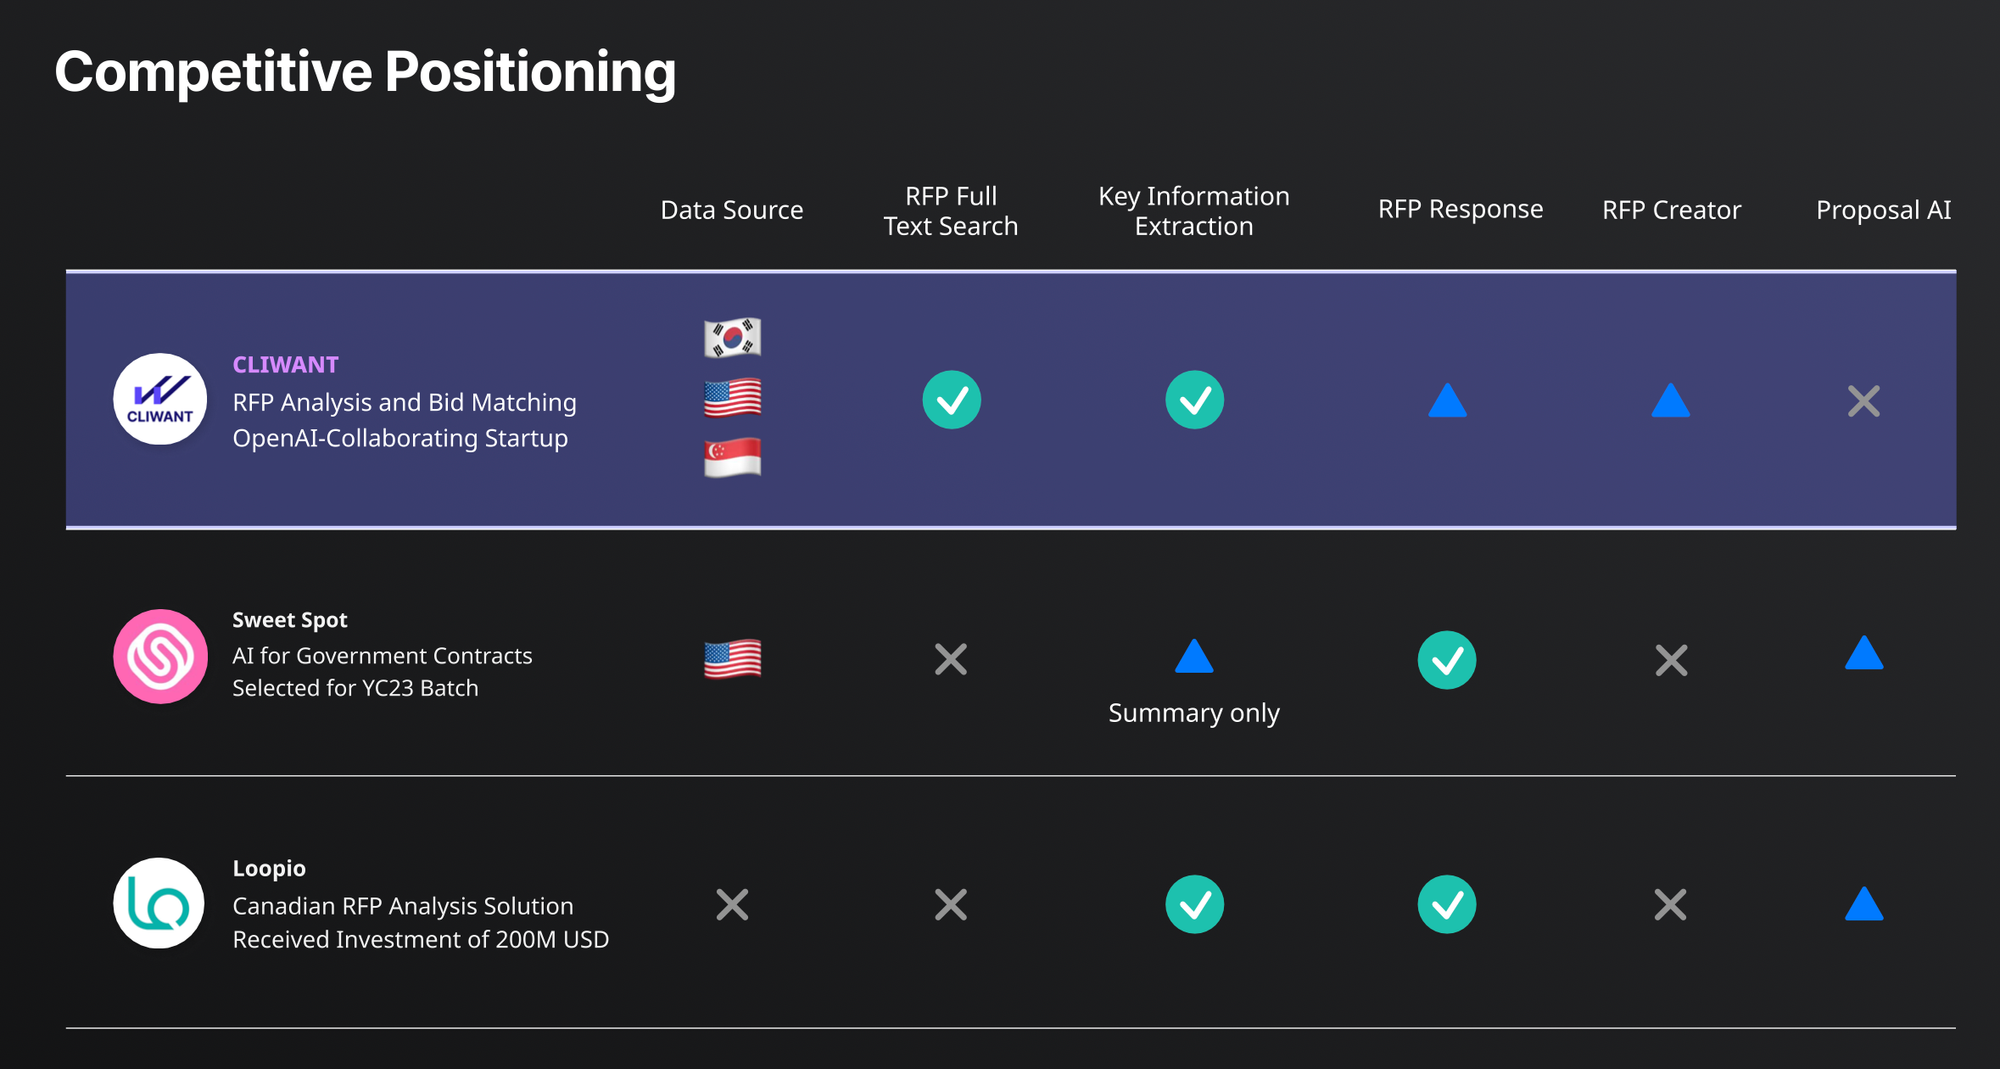The image size is (2000, 1069).
Task: Click the purple CLIWANT company name
Action: [286, 365]
